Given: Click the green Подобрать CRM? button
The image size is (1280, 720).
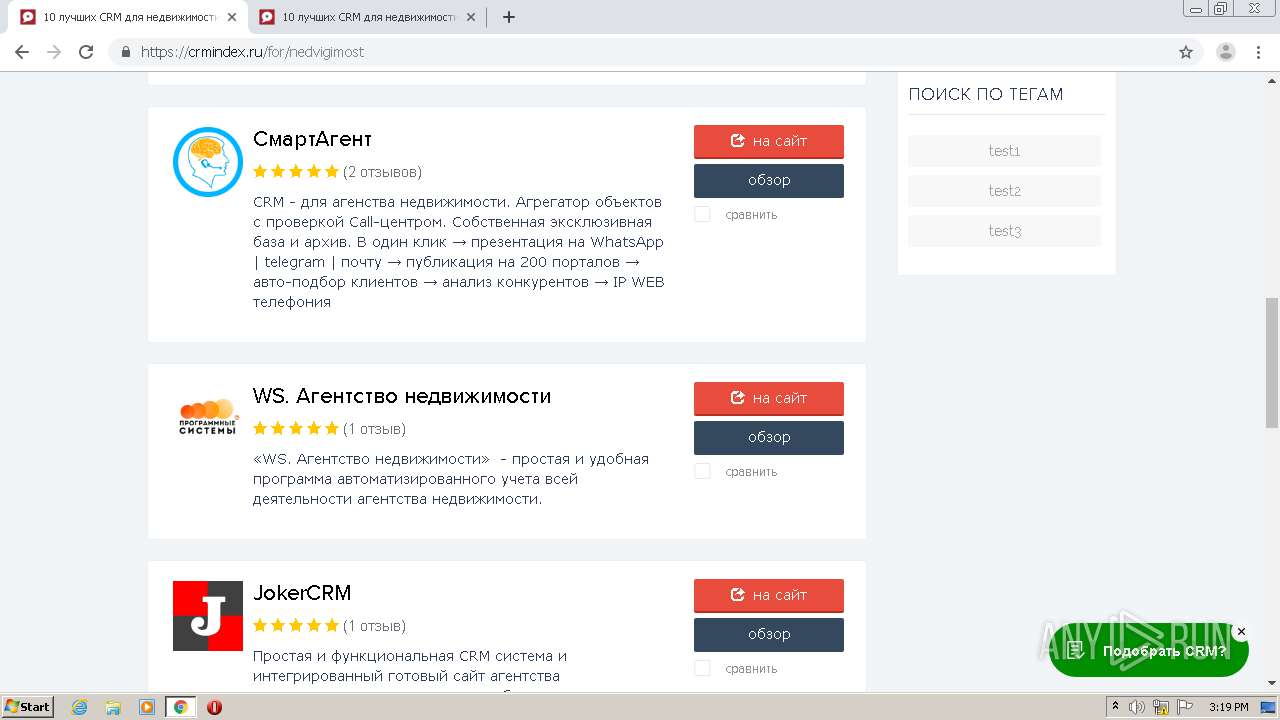Looking at the screenshot, I should [1149, 651].
